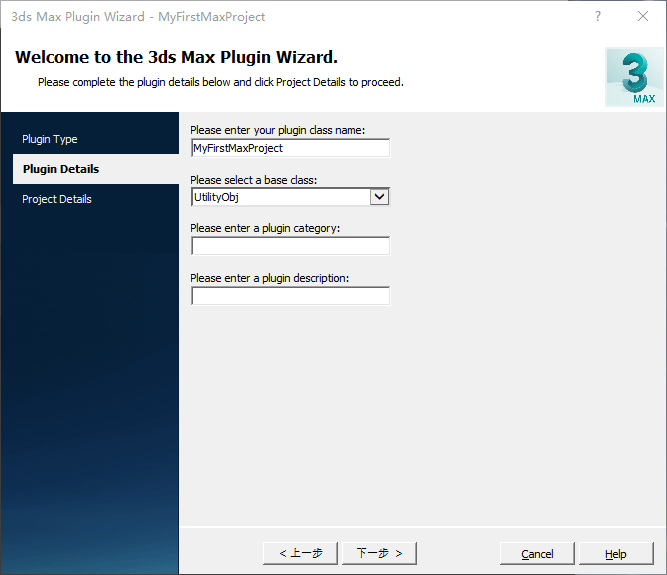Viewport: 667px width, 575px height.
Task: Switch to the Project Details step
Action: point(57,199)
